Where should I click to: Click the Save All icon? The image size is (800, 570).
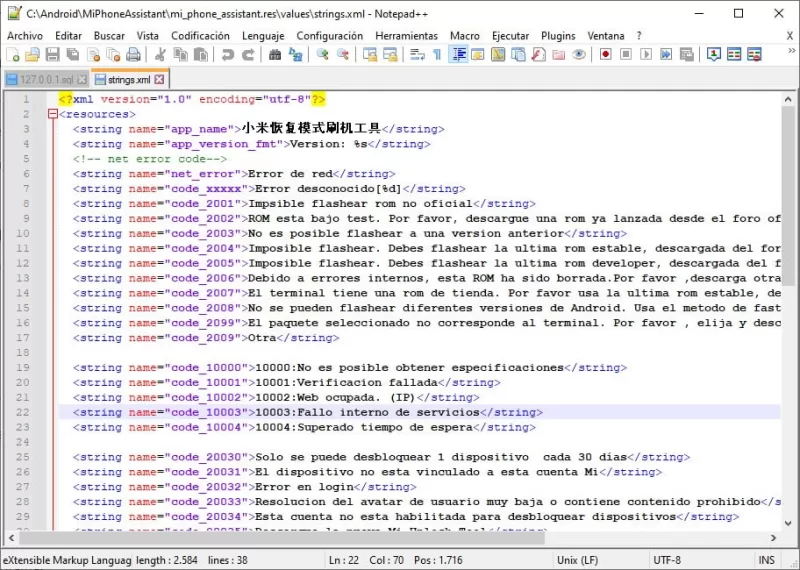click(72, 54)
